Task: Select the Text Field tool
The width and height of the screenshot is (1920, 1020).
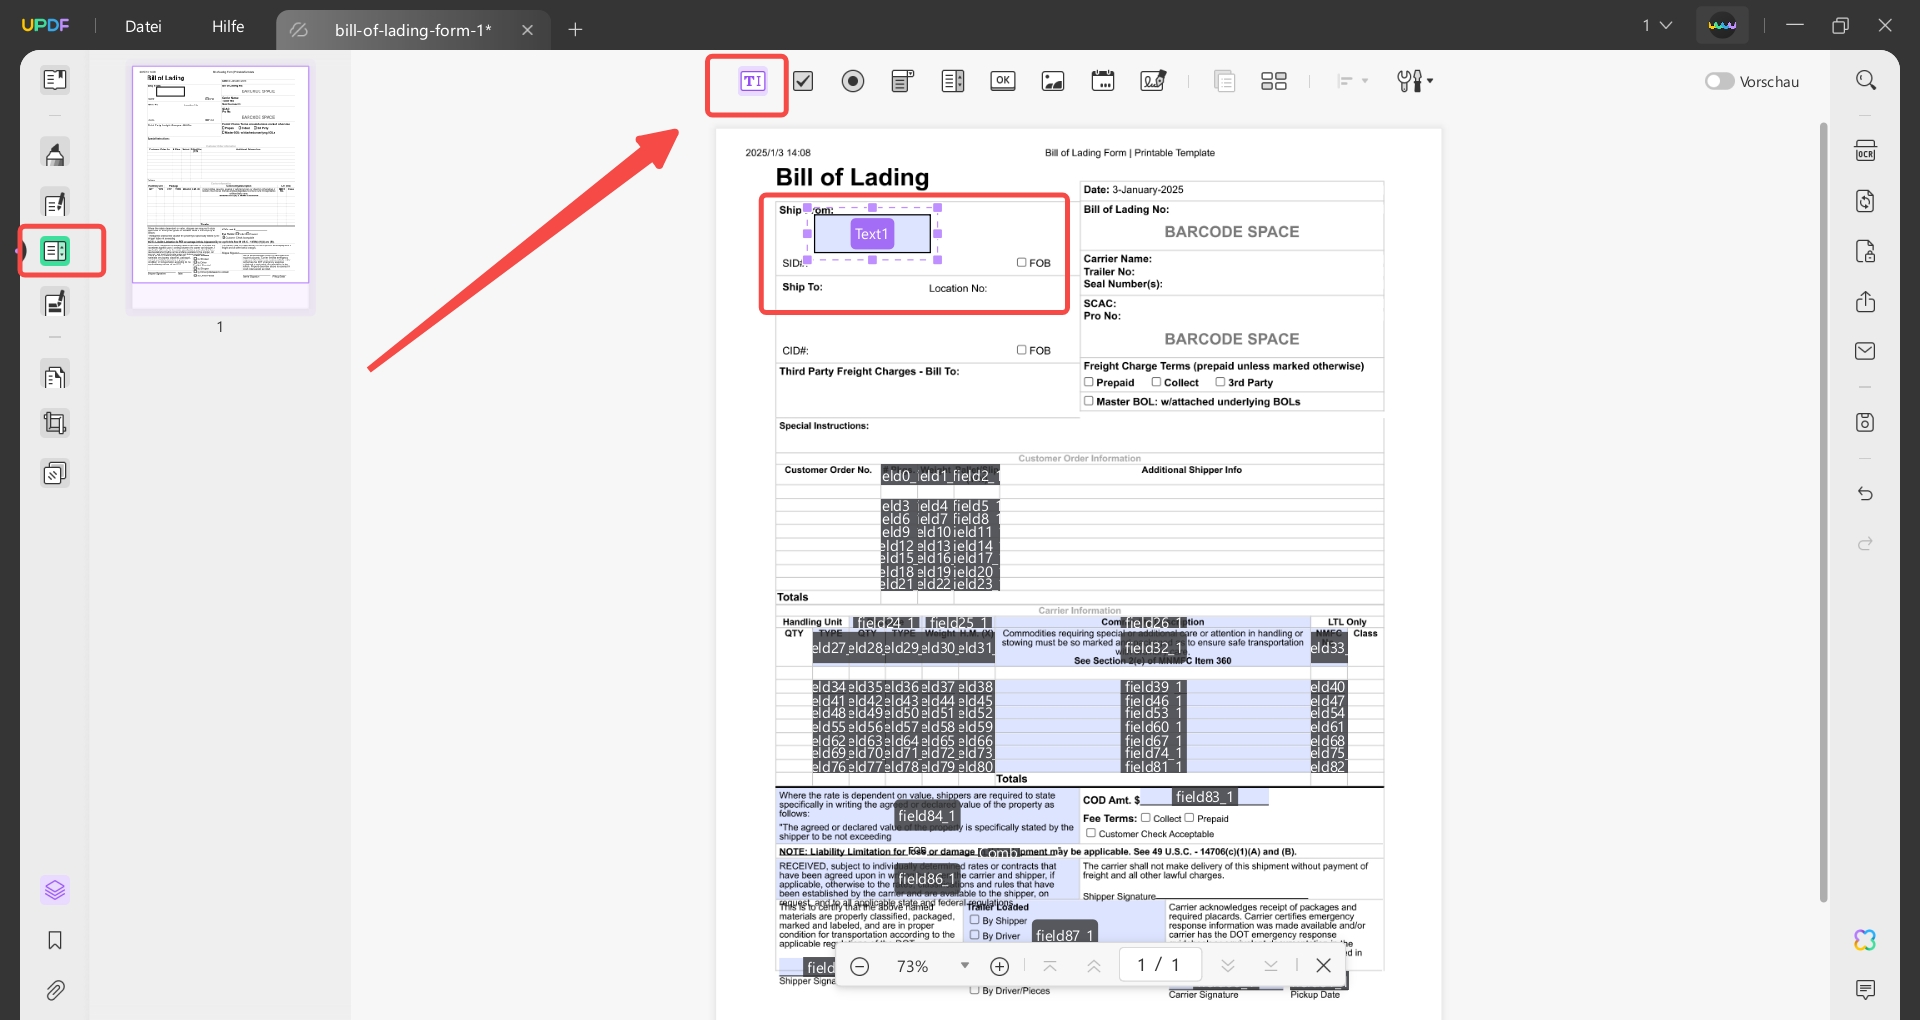Action: [752, 81]
